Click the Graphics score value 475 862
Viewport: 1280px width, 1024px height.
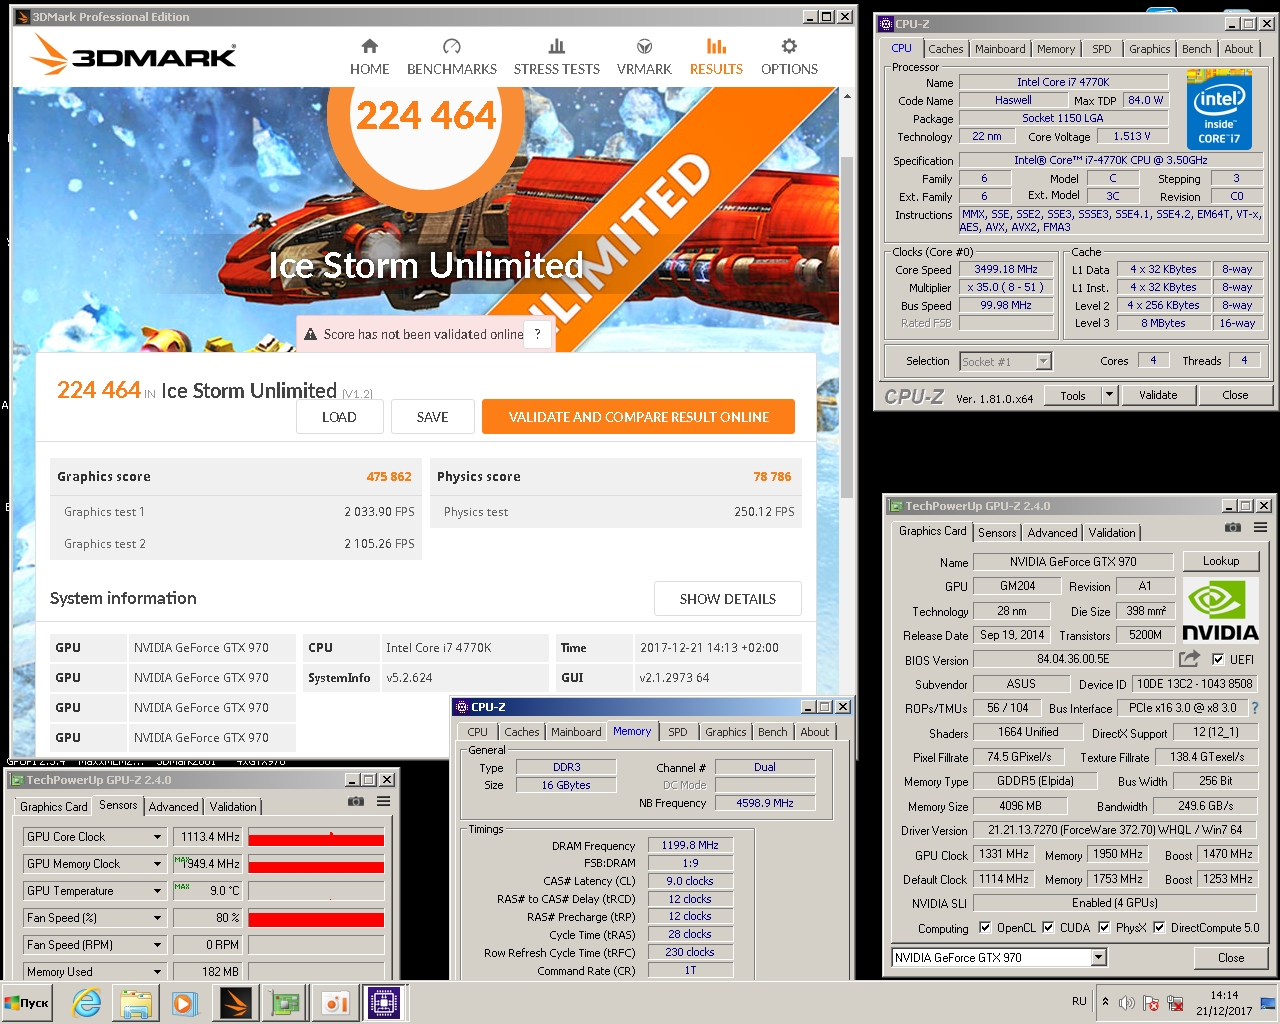[x=388, y=477]
